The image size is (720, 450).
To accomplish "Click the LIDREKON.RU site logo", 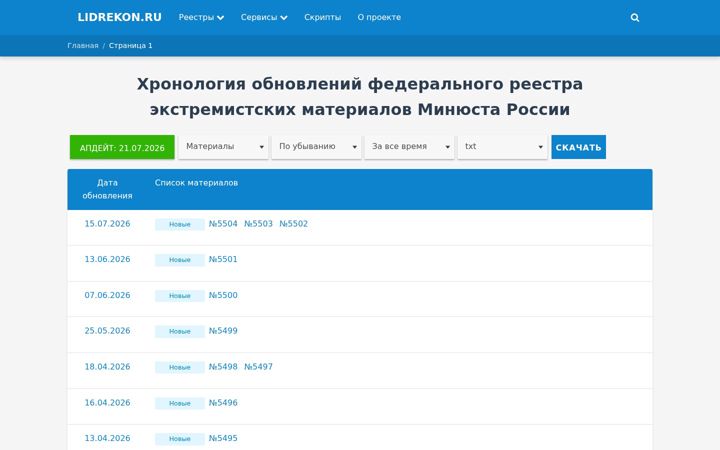I will 119,17.
